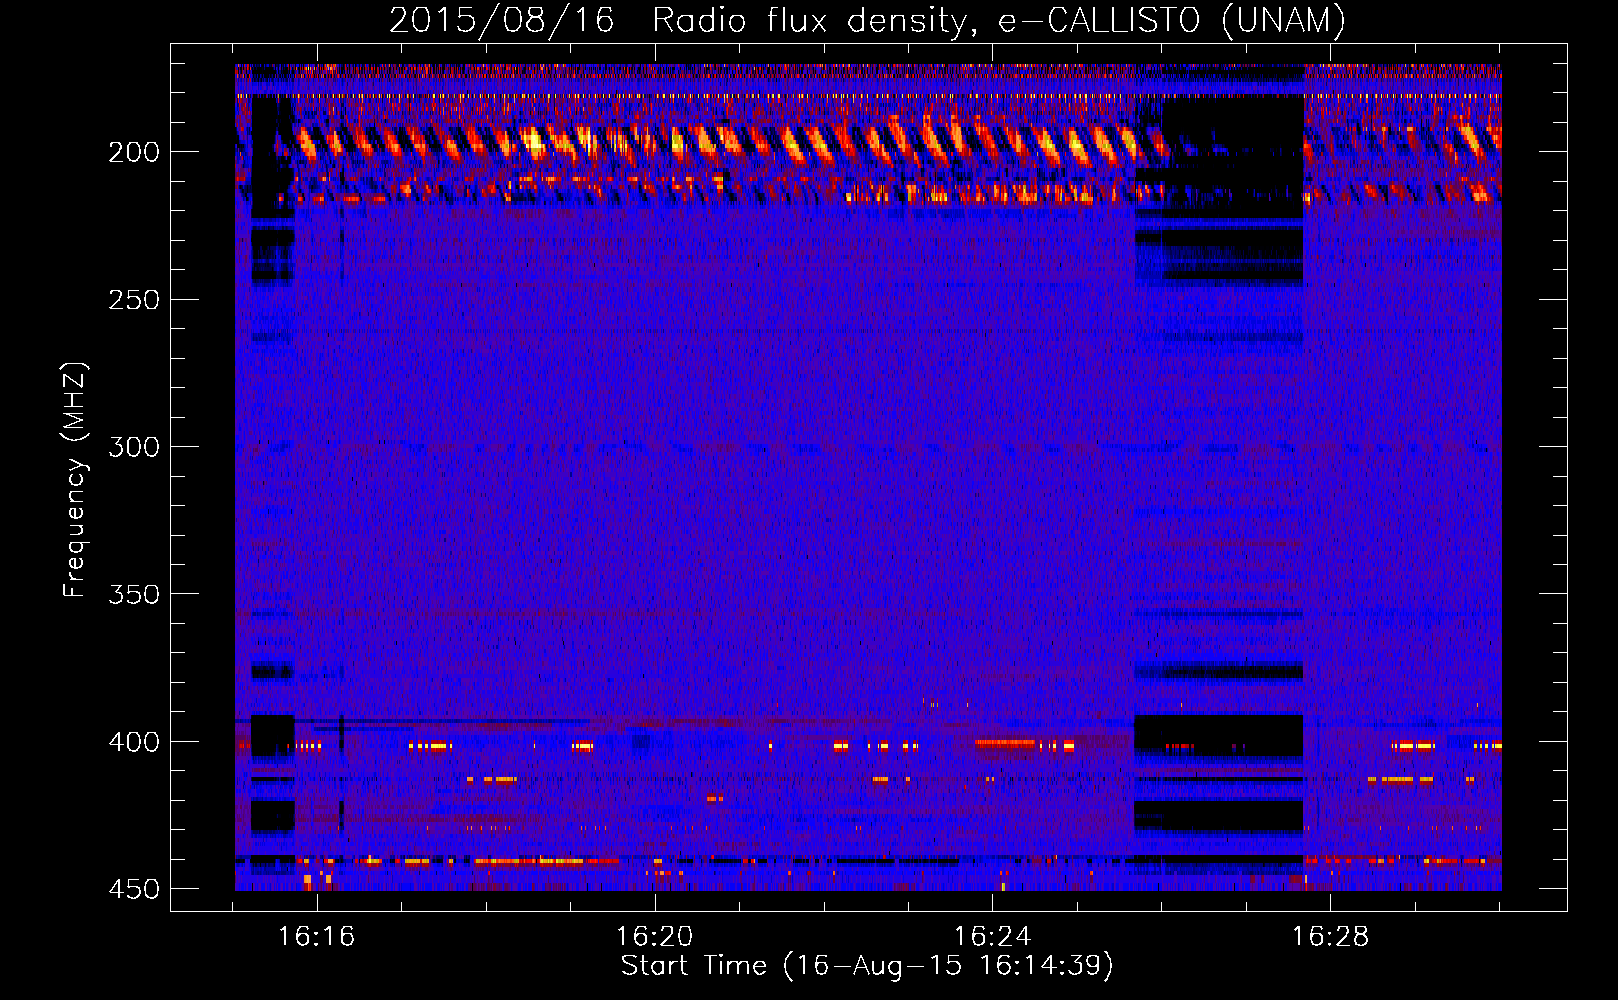Select the 200 frequency tick label
The height and width of the screenshot is (1000, 1618).
134,152
